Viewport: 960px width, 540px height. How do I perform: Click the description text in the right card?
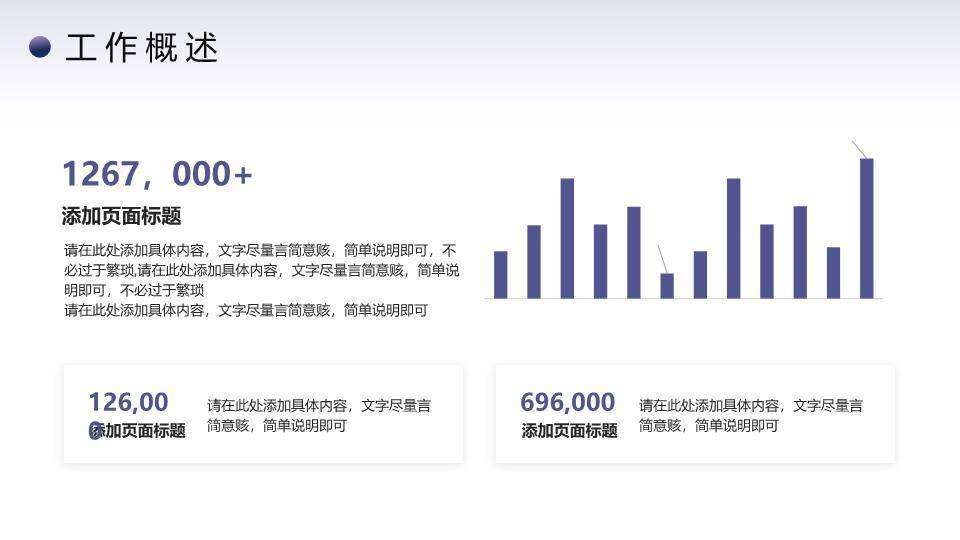coord(751,415)
